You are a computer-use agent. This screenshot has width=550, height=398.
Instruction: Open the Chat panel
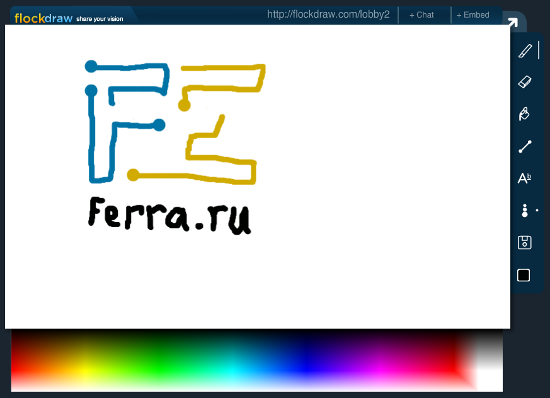click(422, 15)
